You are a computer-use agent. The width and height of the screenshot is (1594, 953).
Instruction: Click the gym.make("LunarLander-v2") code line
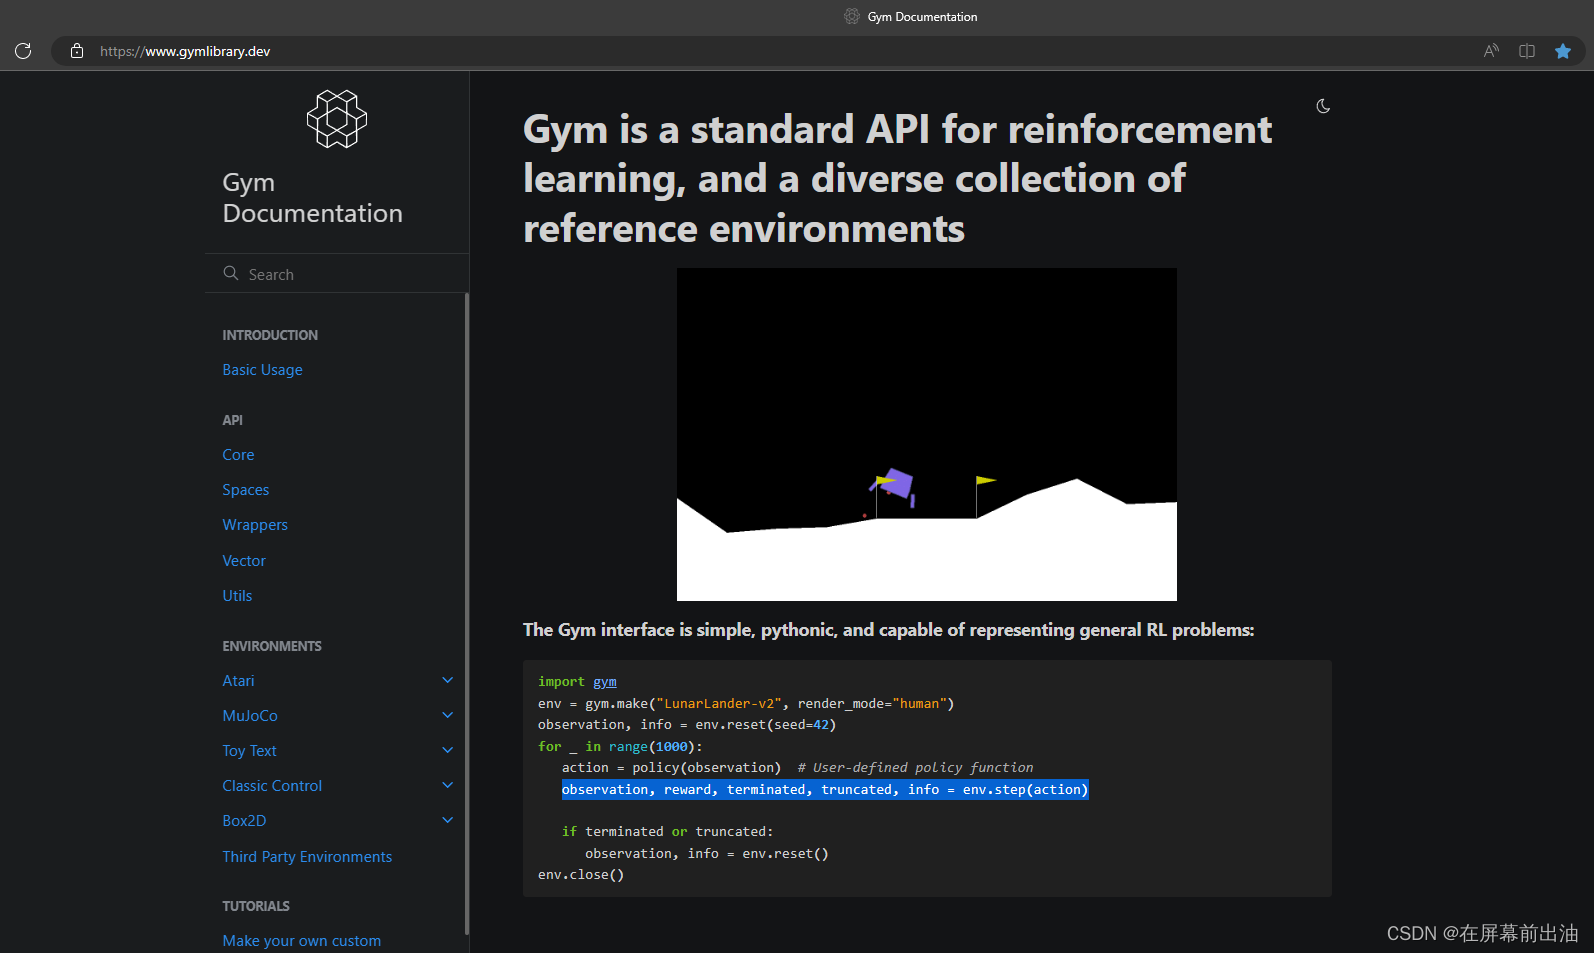746,704
